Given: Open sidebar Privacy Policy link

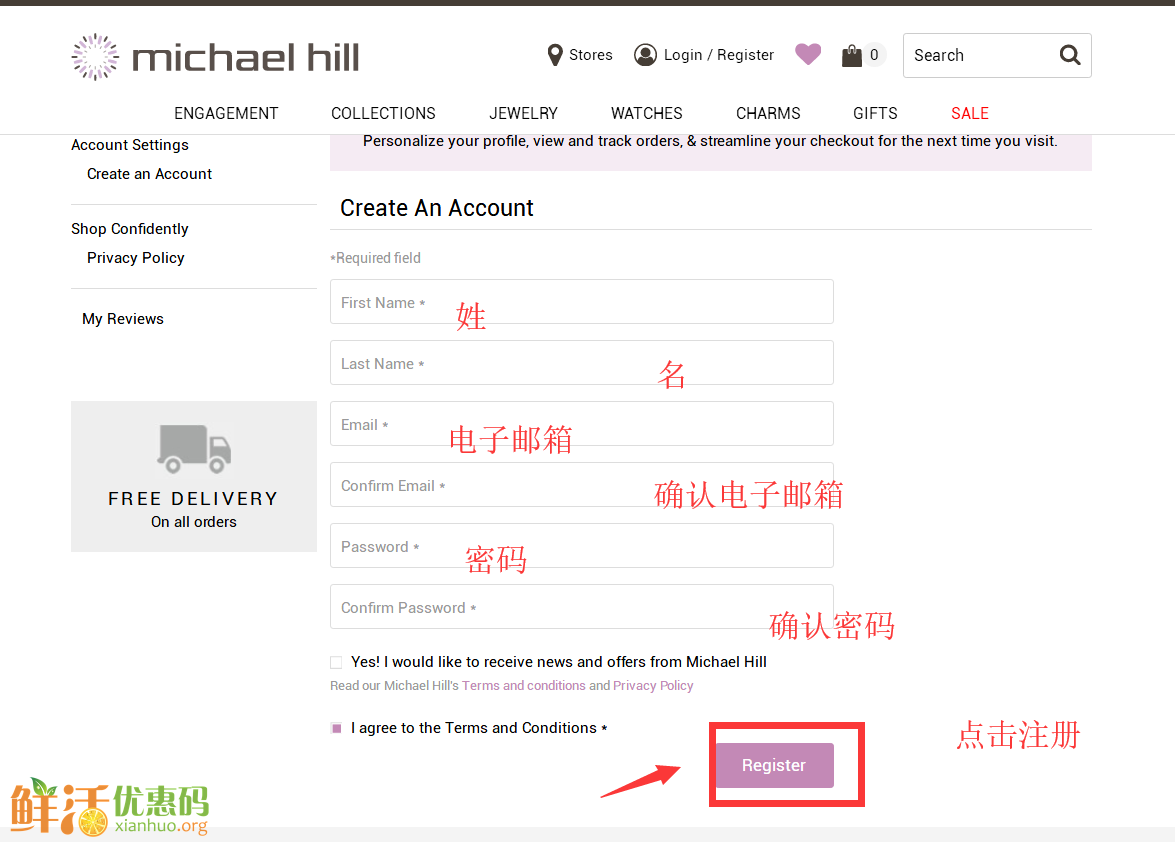Looking at the screenshot, I should pos(136,258).
